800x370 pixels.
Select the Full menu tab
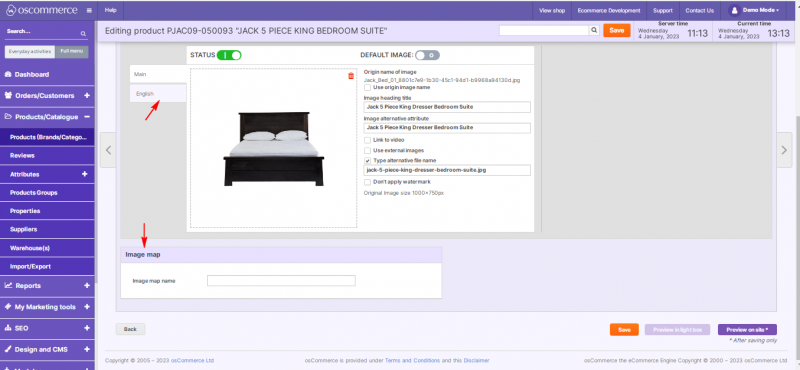[x=71, y=52]
